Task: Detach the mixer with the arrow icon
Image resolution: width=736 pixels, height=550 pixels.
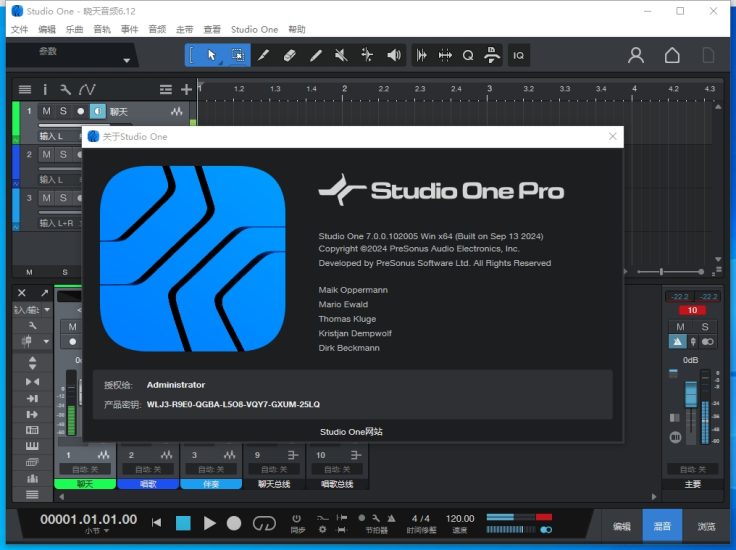Action: (x=45, y=293)
